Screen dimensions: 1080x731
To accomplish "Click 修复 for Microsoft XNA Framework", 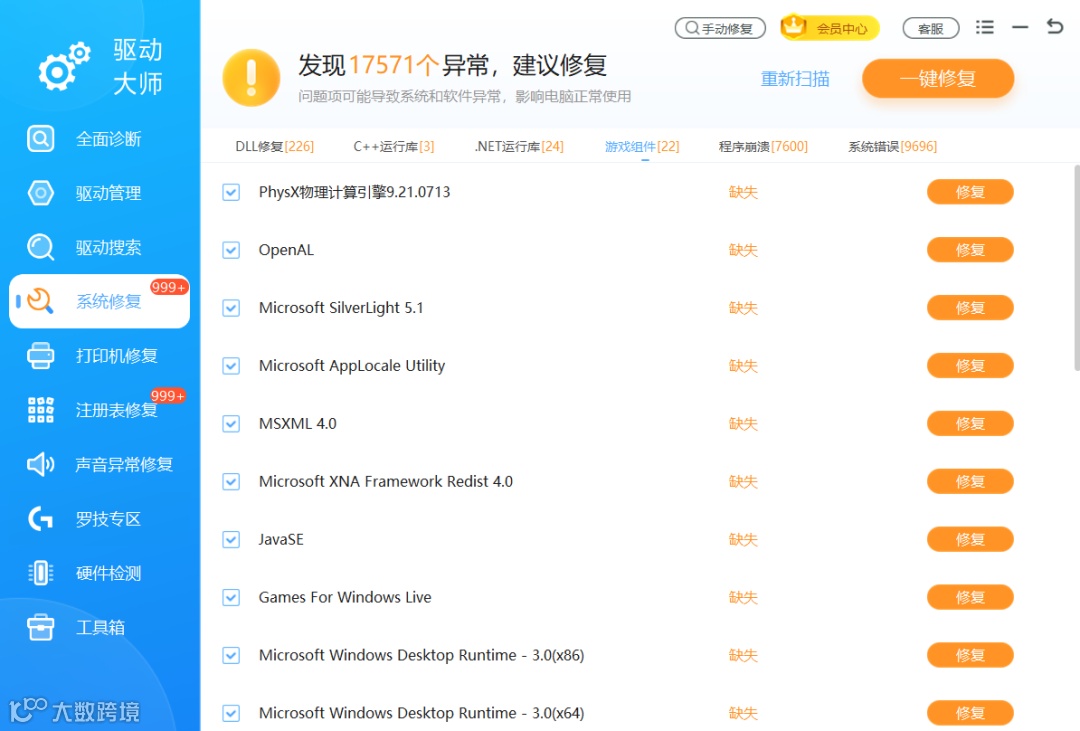I will coord(970,482).
